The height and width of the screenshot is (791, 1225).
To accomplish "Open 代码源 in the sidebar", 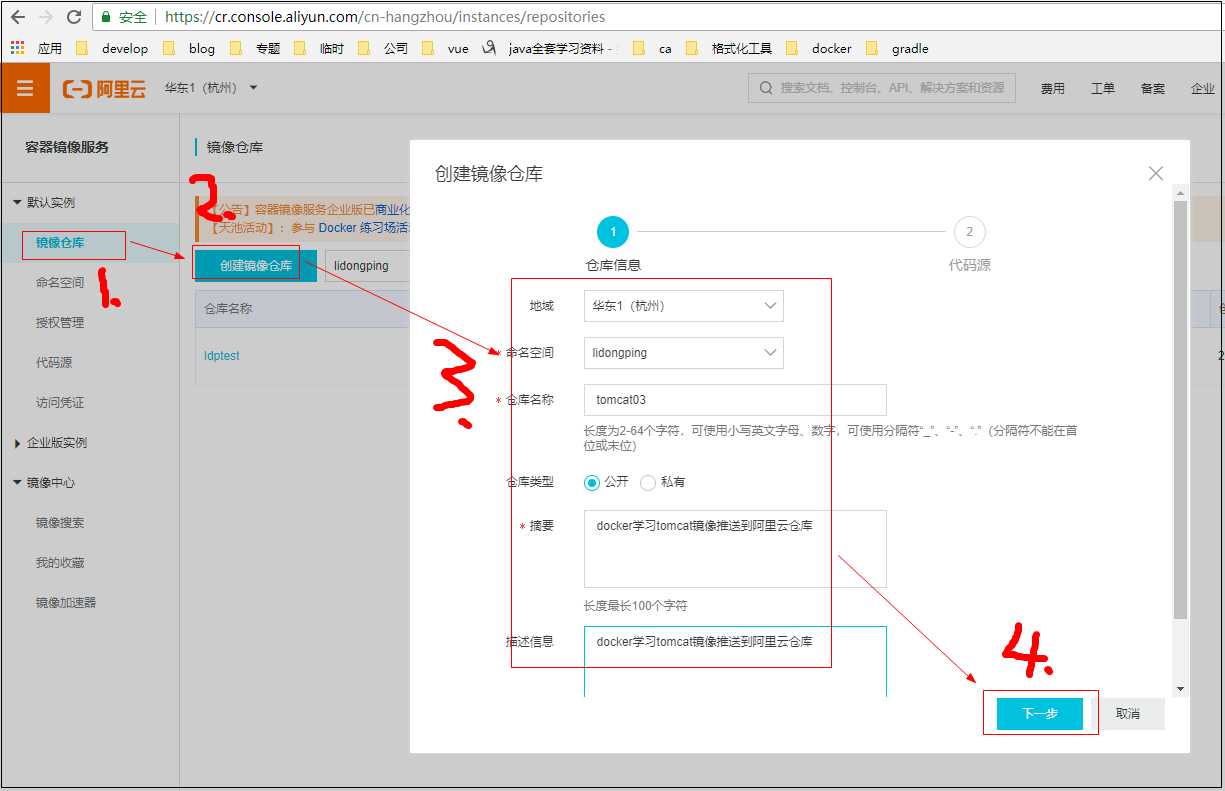I will tap(54, 363).
